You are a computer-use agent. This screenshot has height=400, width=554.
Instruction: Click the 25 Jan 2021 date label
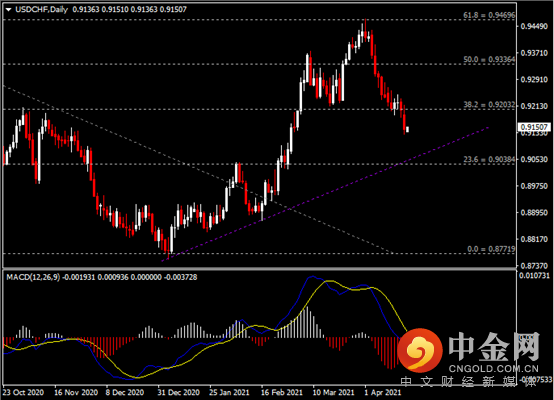pos(229,392)
